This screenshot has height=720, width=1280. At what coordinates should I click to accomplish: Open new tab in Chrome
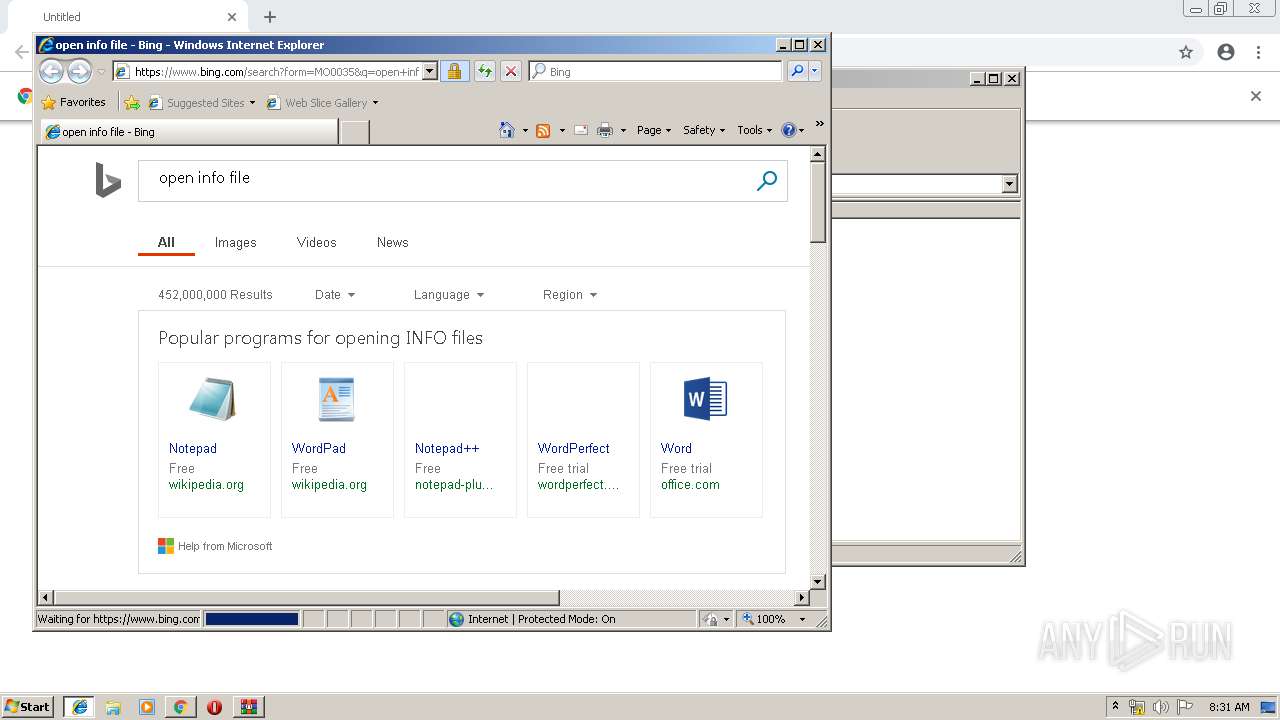pos(270,17)
